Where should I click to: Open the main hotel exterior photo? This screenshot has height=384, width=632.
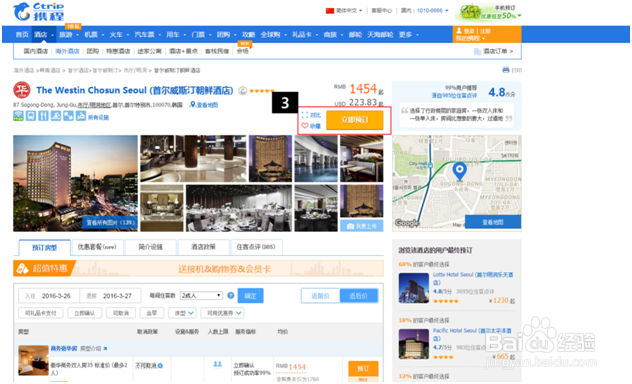75,183
